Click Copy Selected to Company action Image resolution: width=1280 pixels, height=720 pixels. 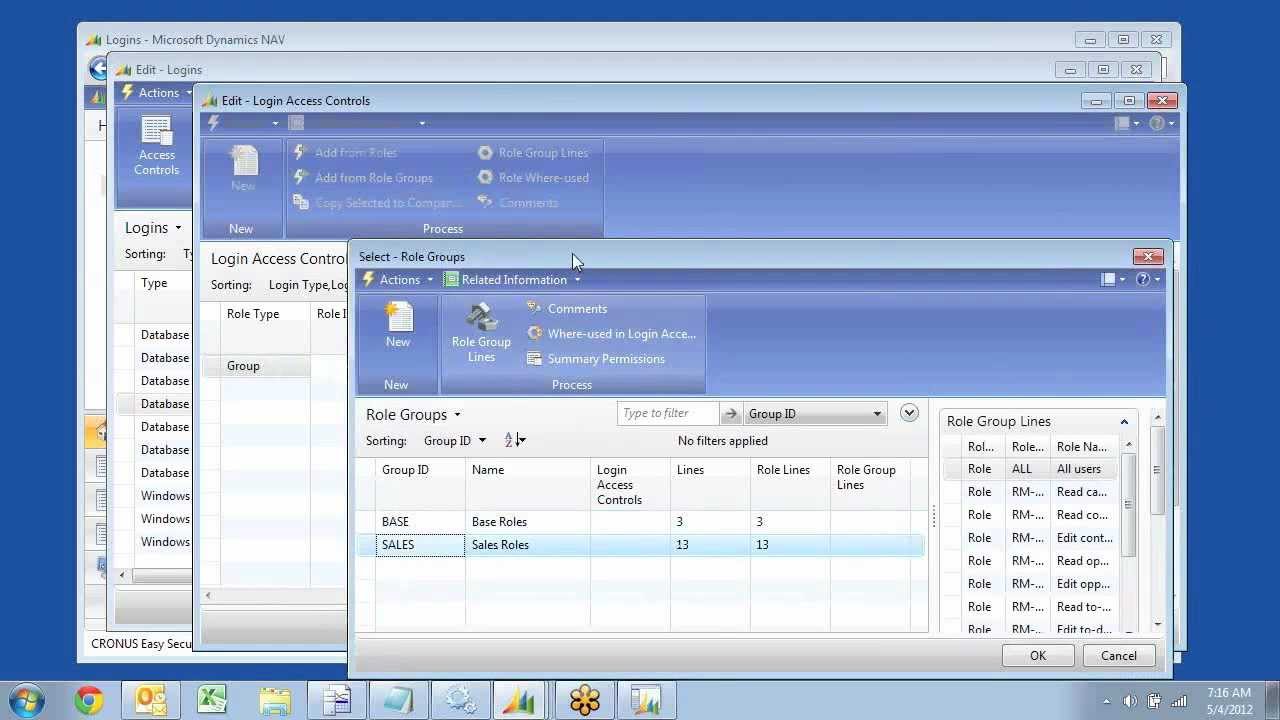[378, 203]
